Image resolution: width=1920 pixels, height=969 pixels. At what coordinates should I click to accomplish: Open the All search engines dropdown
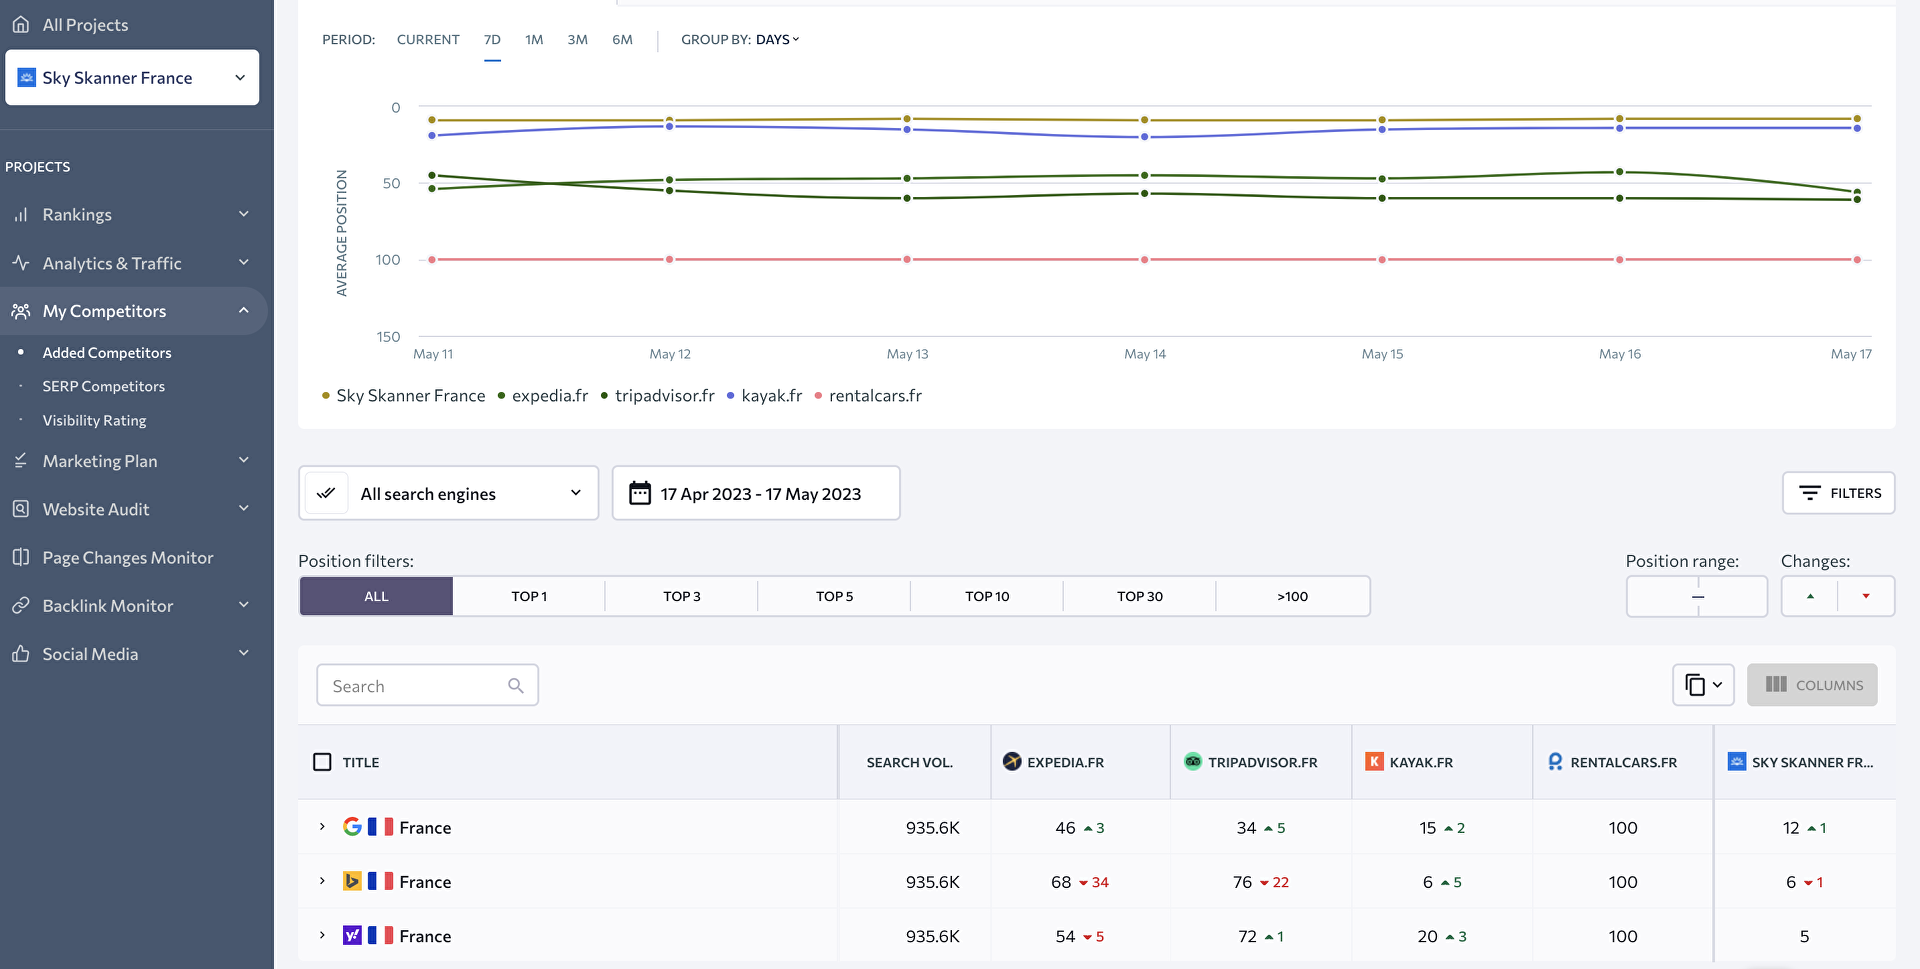tap(448, 493)
